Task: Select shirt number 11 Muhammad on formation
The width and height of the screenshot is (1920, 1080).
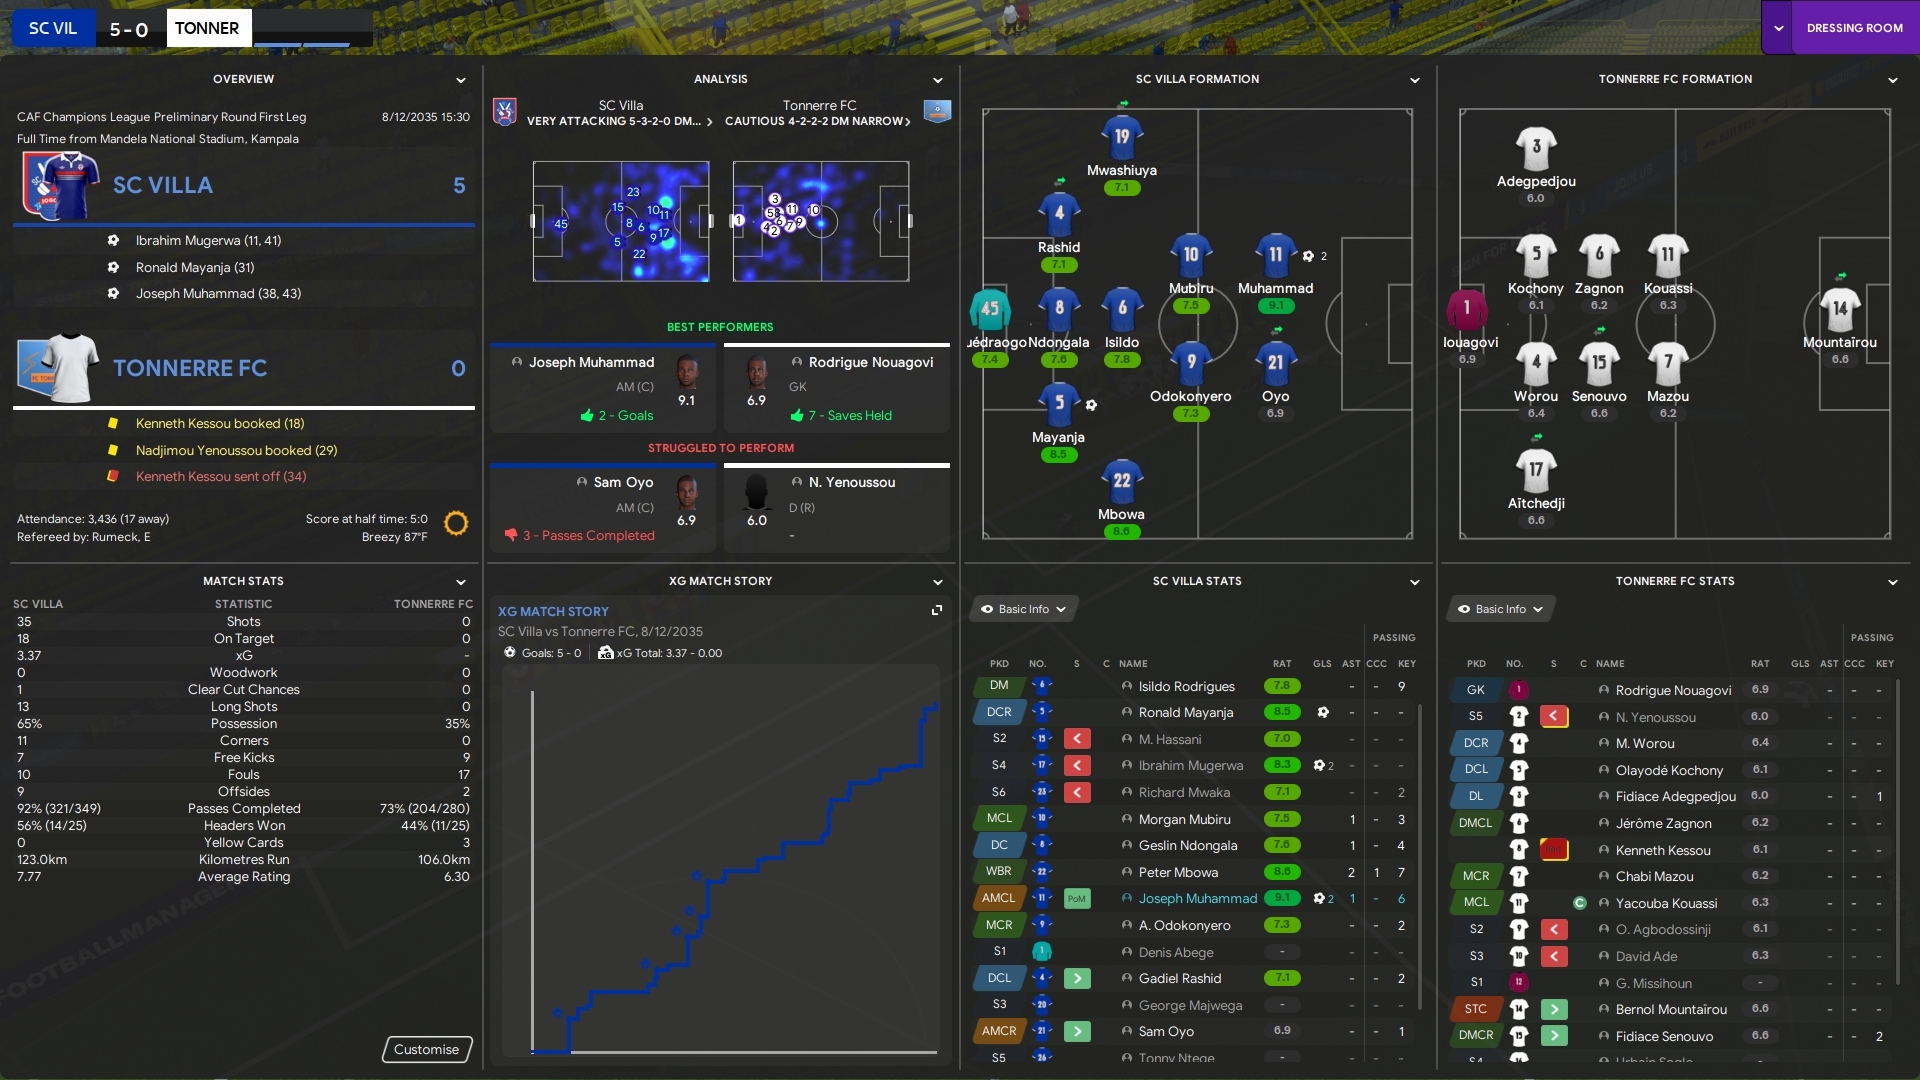Action: 1275,255
